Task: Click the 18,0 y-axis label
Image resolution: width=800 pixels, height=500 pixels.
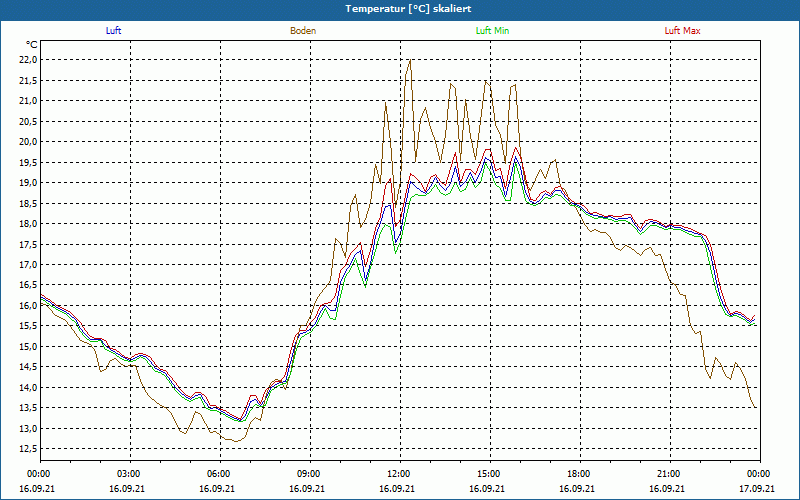Action: [30, 223]
